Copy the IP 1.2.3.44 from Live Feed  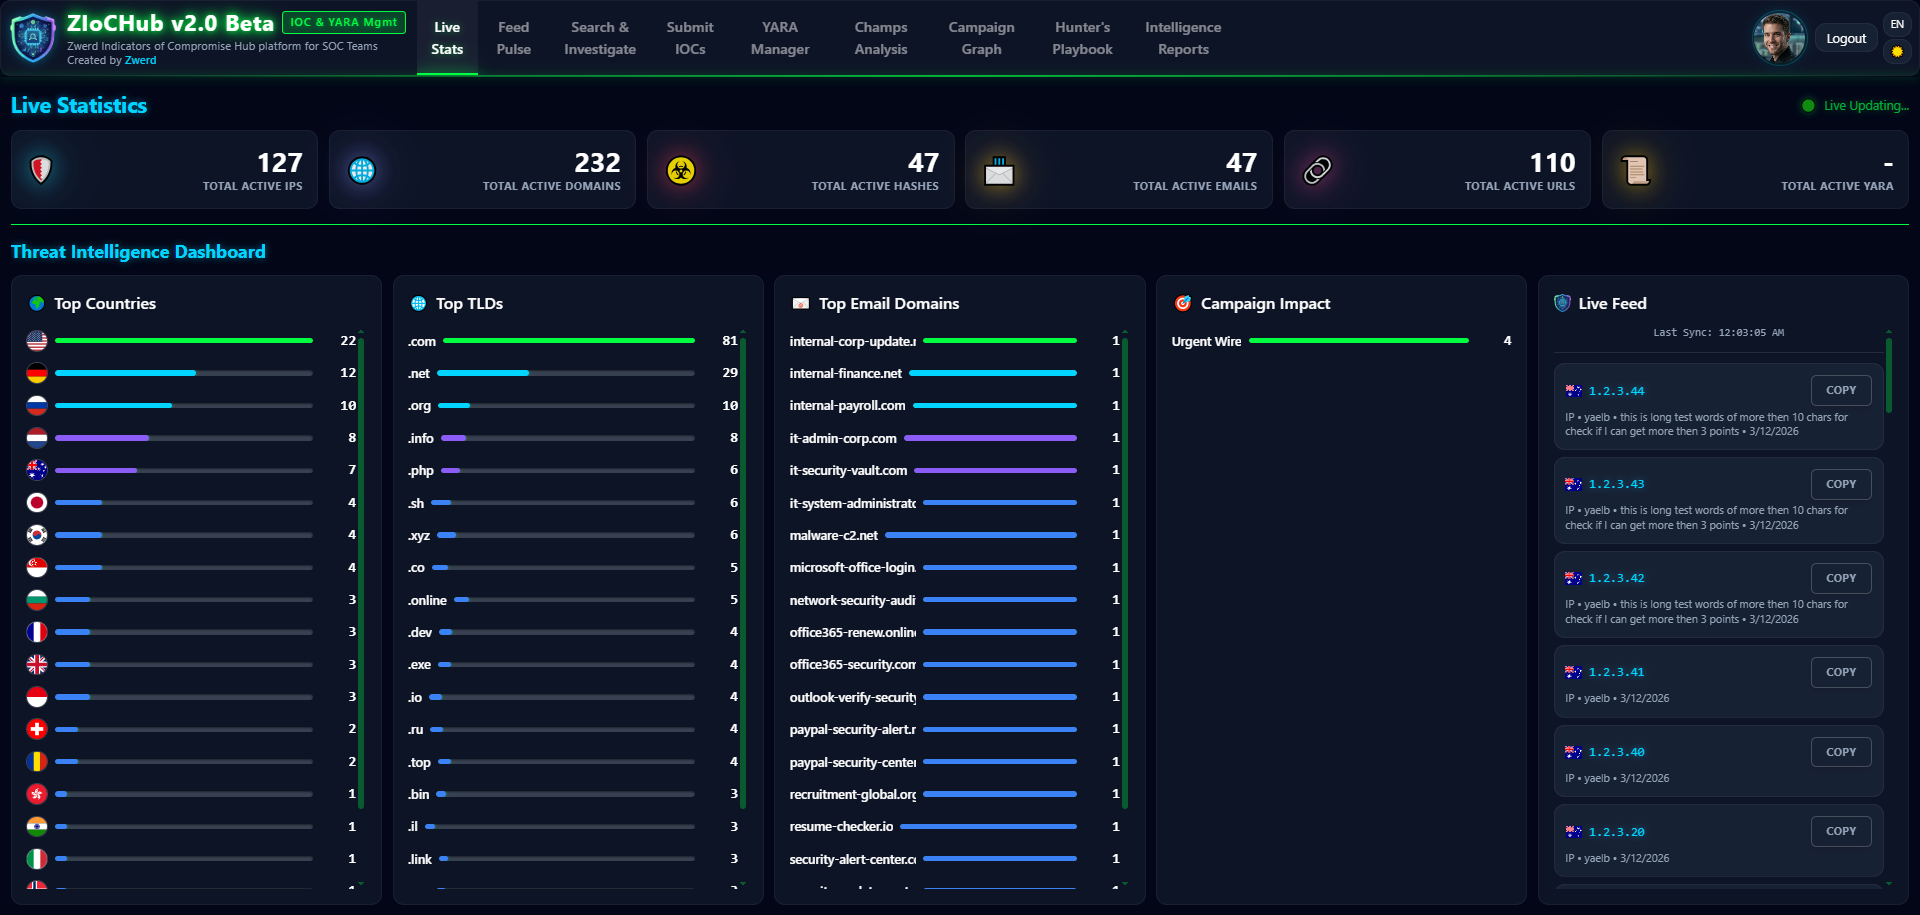click(1840, 390)
